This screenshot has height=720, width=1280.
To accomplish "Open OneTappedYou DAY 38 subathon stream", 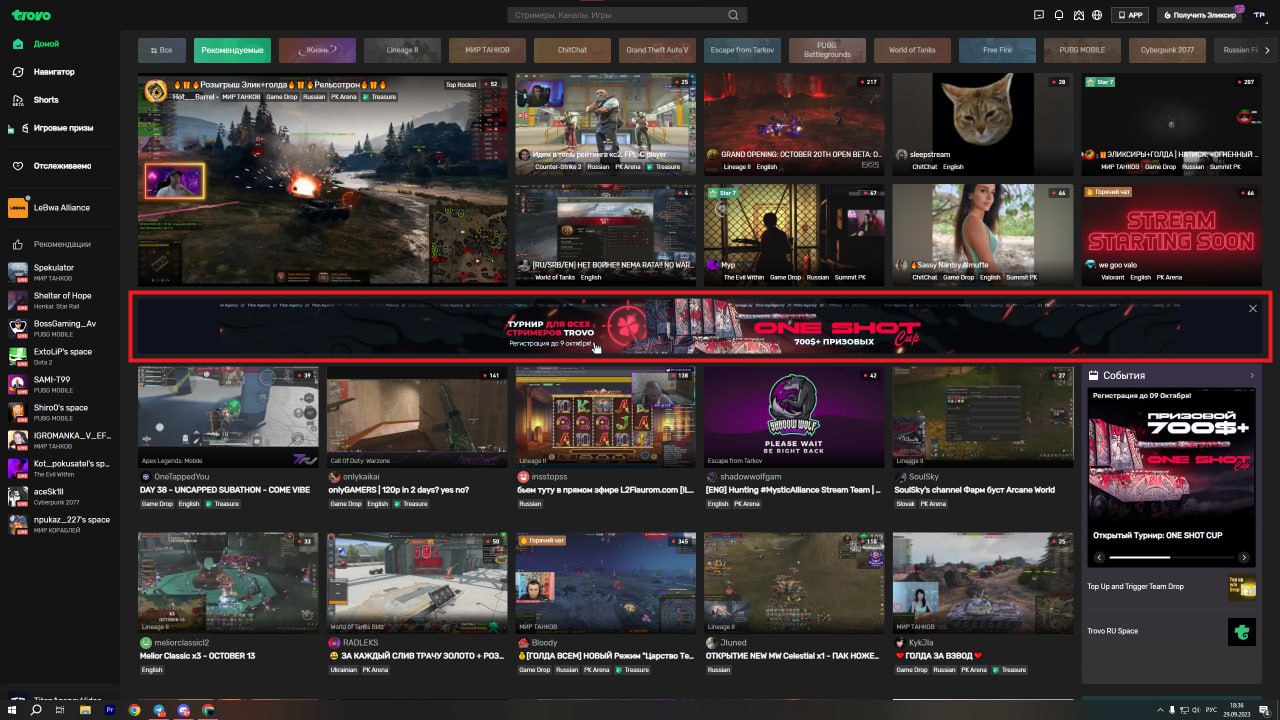I will (x=228, y=417).
